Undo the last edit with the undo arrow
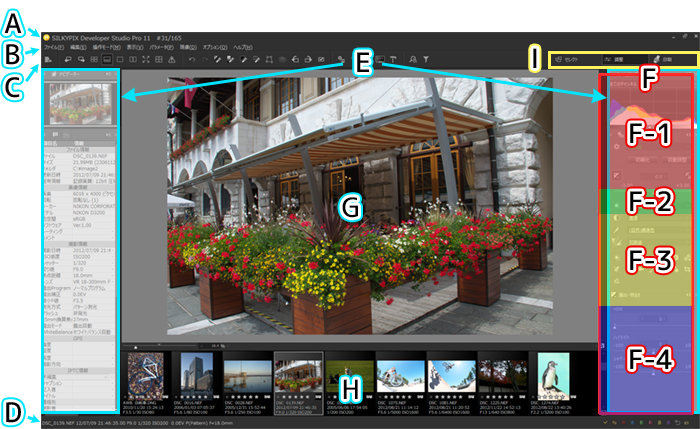This screenshot has width=700, height=429. click(x=192, y=59)
